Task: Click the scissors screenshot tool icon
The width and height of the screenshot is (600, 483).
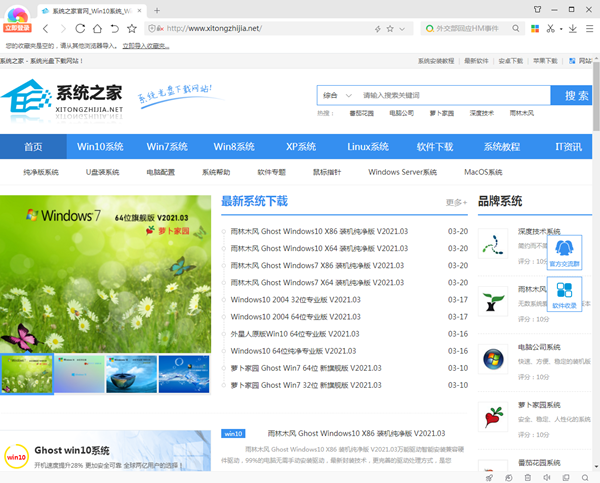Action: point(550,28)
